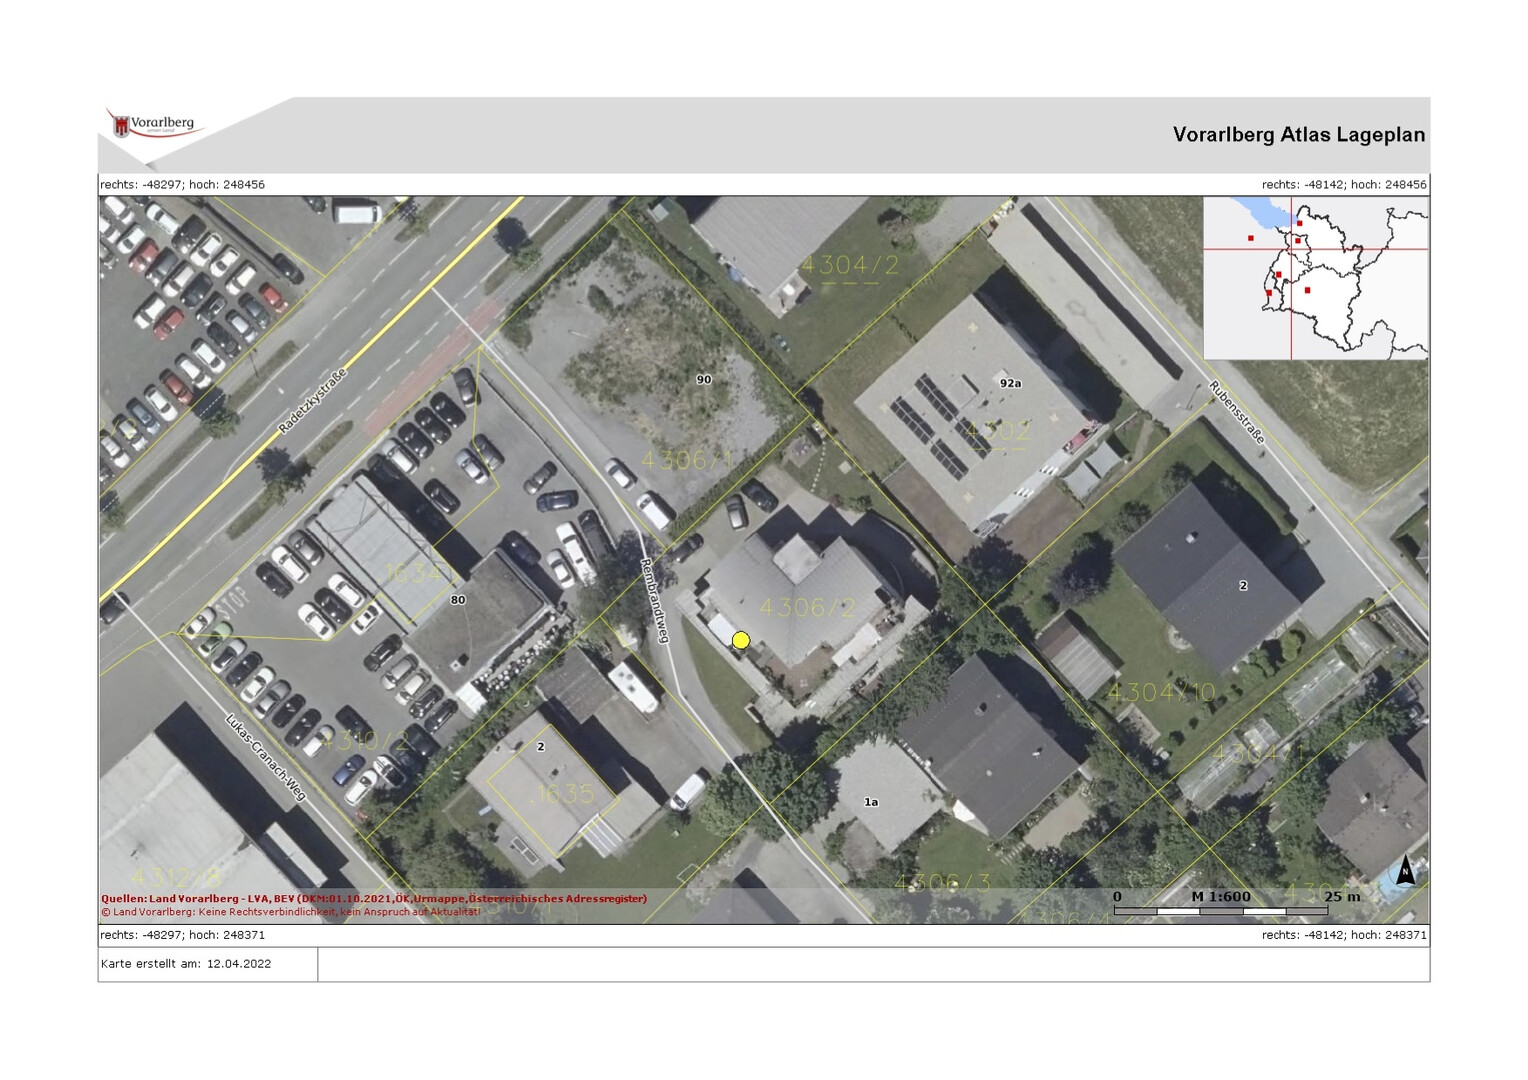The image size is (1528, 1080).
Task: Click the north arrow compass icon
Action: point(1405,870)
